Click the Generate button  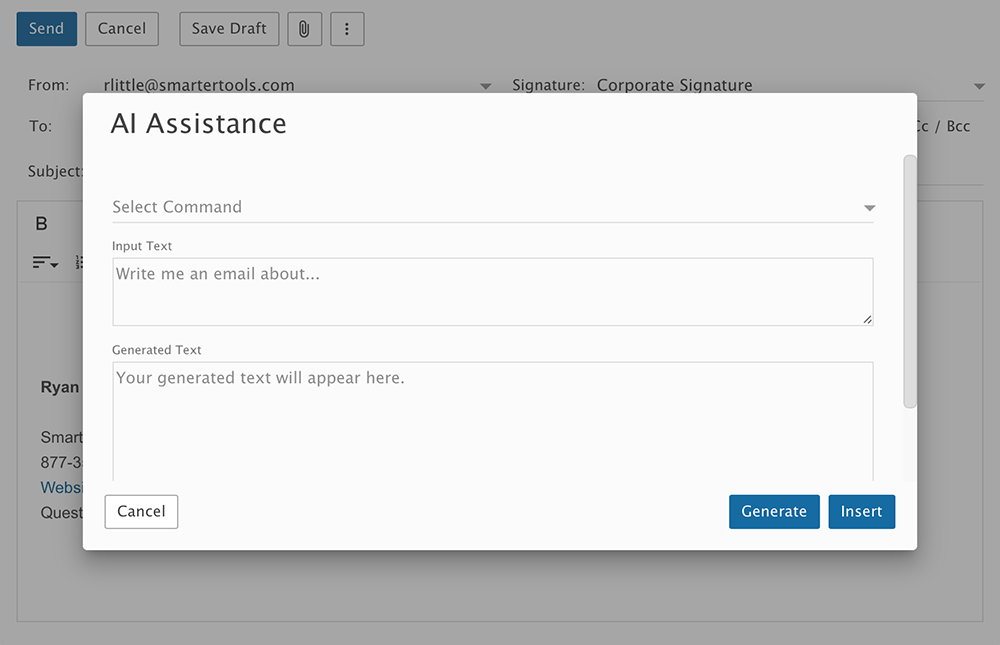click(x=774, y=512)
